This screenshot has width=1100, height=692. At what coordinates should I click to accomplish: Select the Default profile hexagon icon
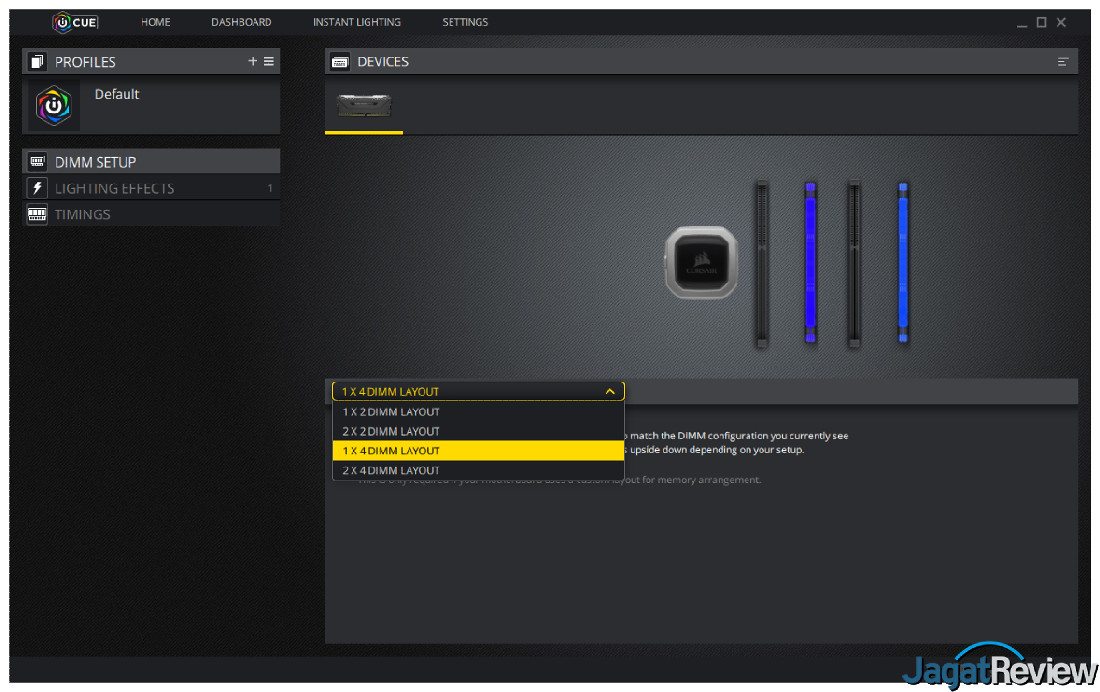click(x=54, y=106)
